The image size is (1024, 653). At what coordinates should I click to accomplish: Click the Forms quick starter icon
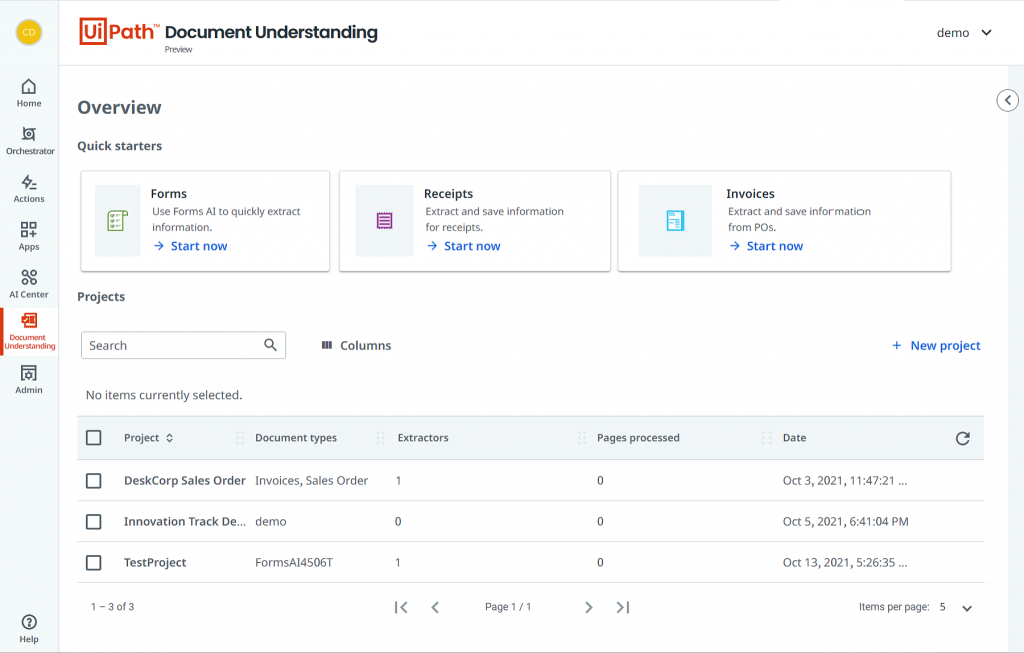[x=118, y=221]
